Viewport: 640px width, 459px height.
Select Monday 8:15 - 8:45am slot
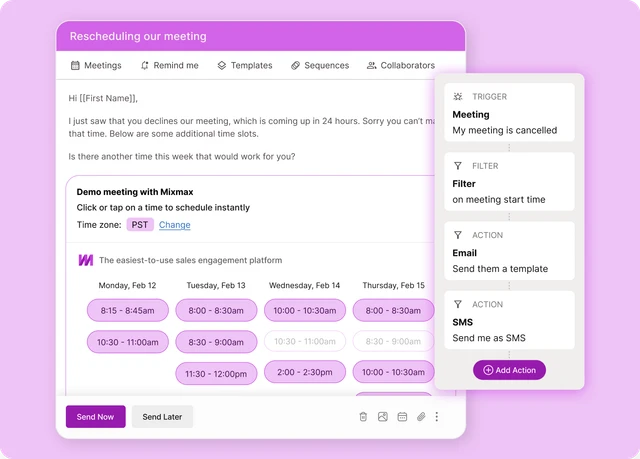point(128,310)
